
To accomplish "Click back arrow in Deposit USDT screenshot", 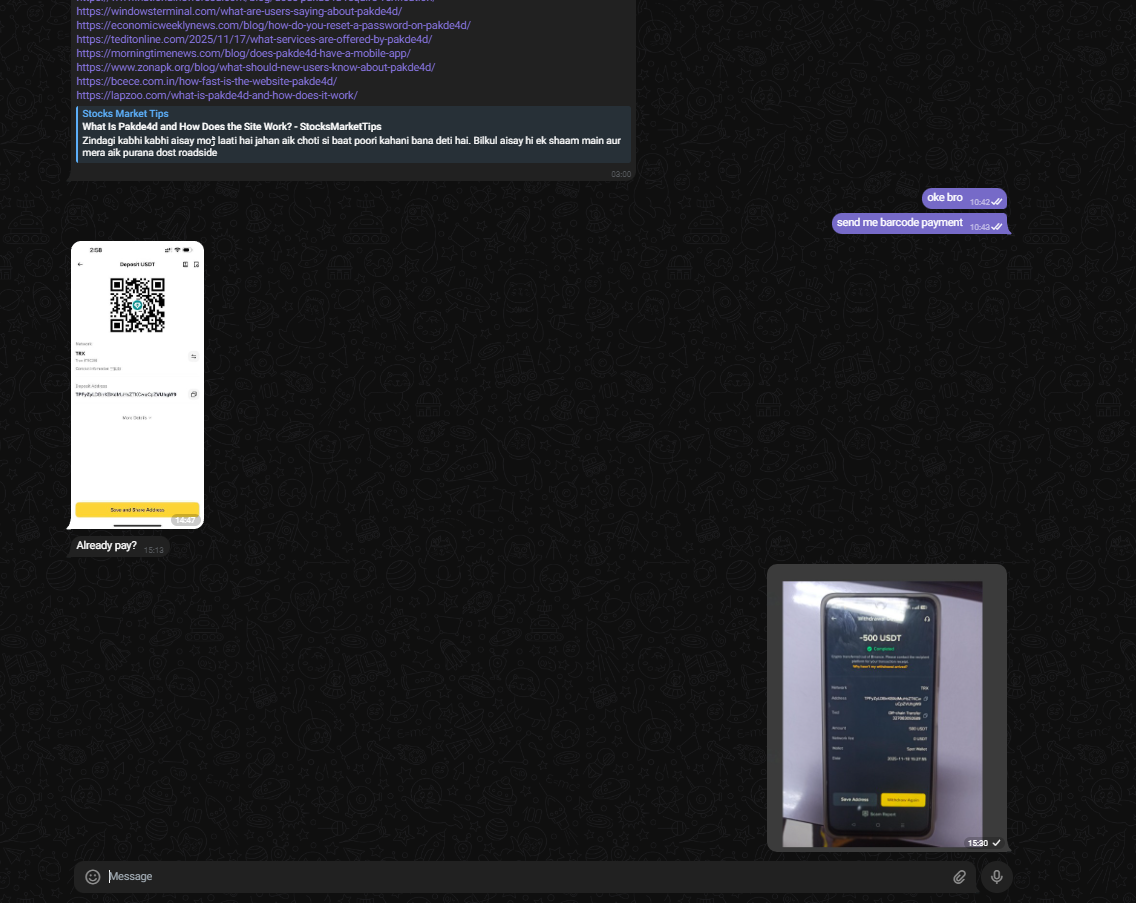I will click(80, 264).
